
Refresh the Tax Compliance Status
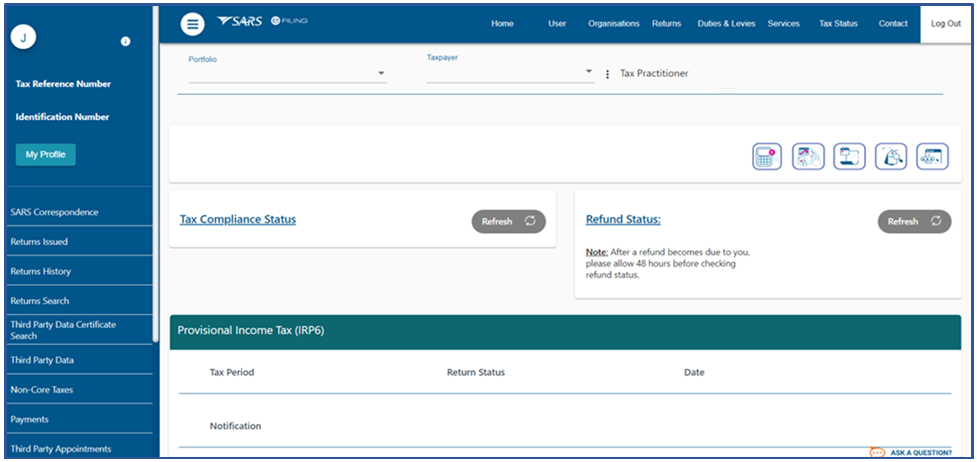pyautogui.click(x=508, y=221)
